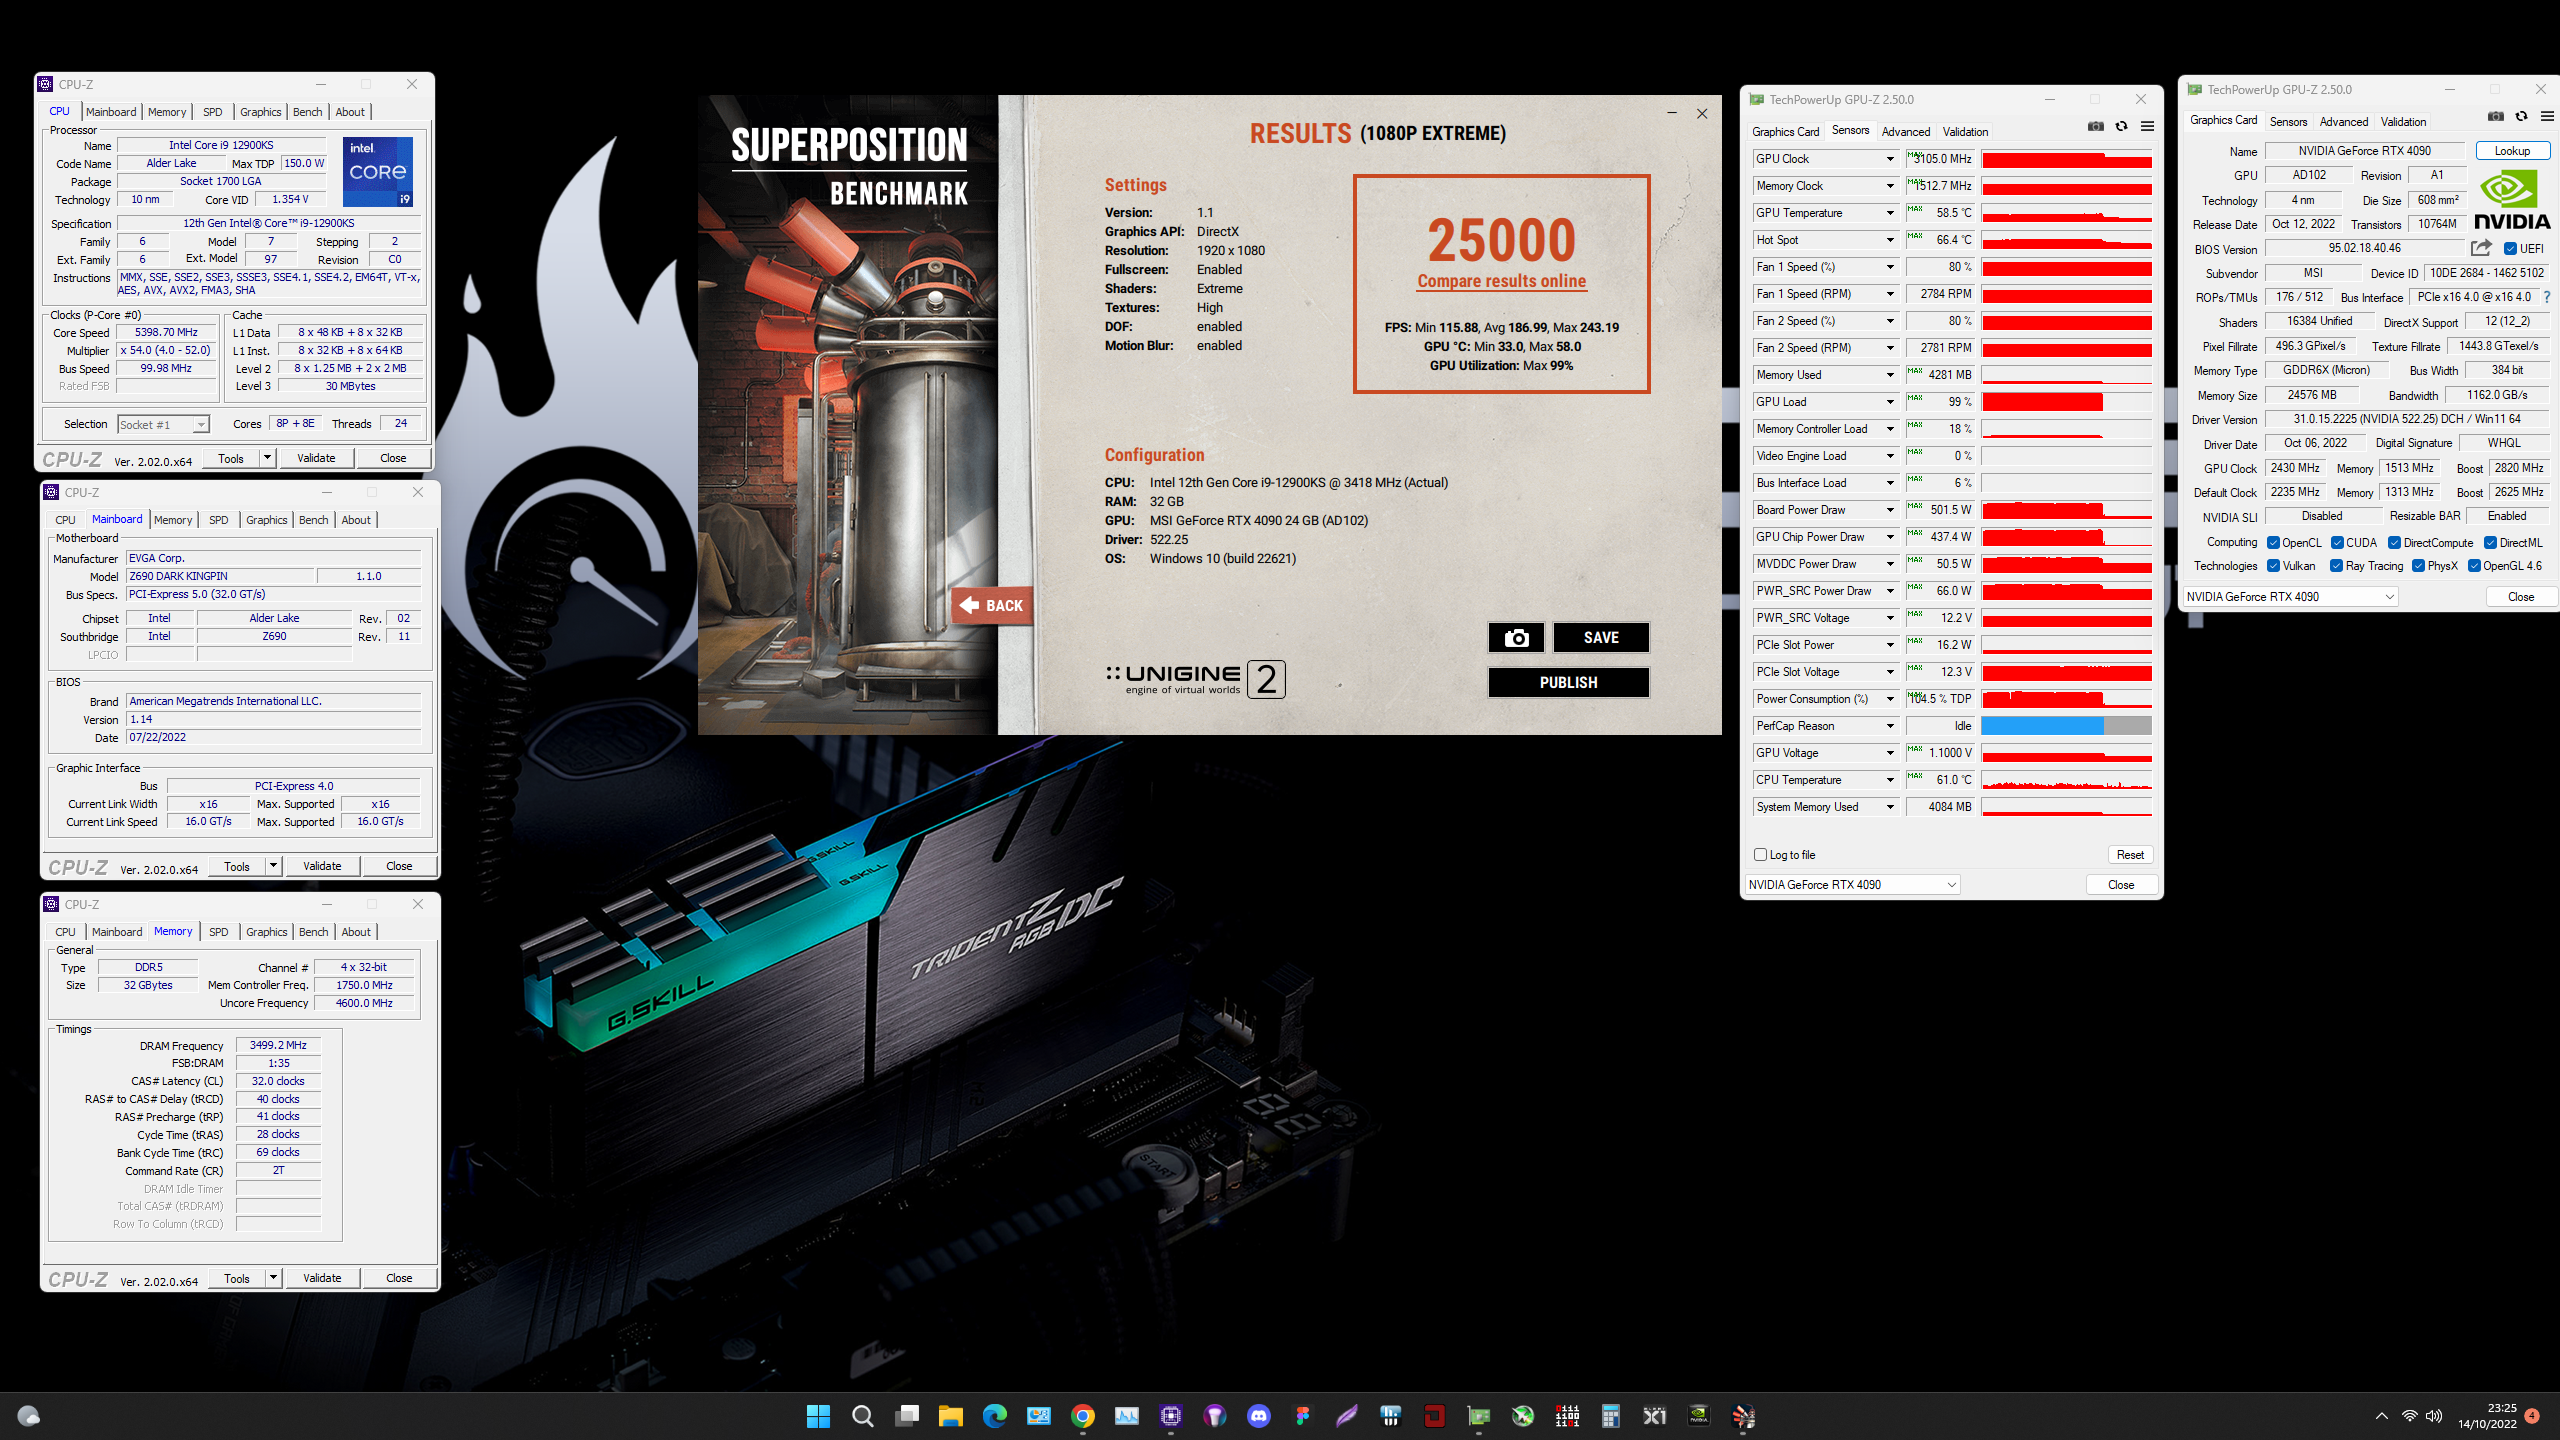Open taskbar Search
Image resolution: width=2560 pixels, height=1440 pixels.
[862, 1416]
